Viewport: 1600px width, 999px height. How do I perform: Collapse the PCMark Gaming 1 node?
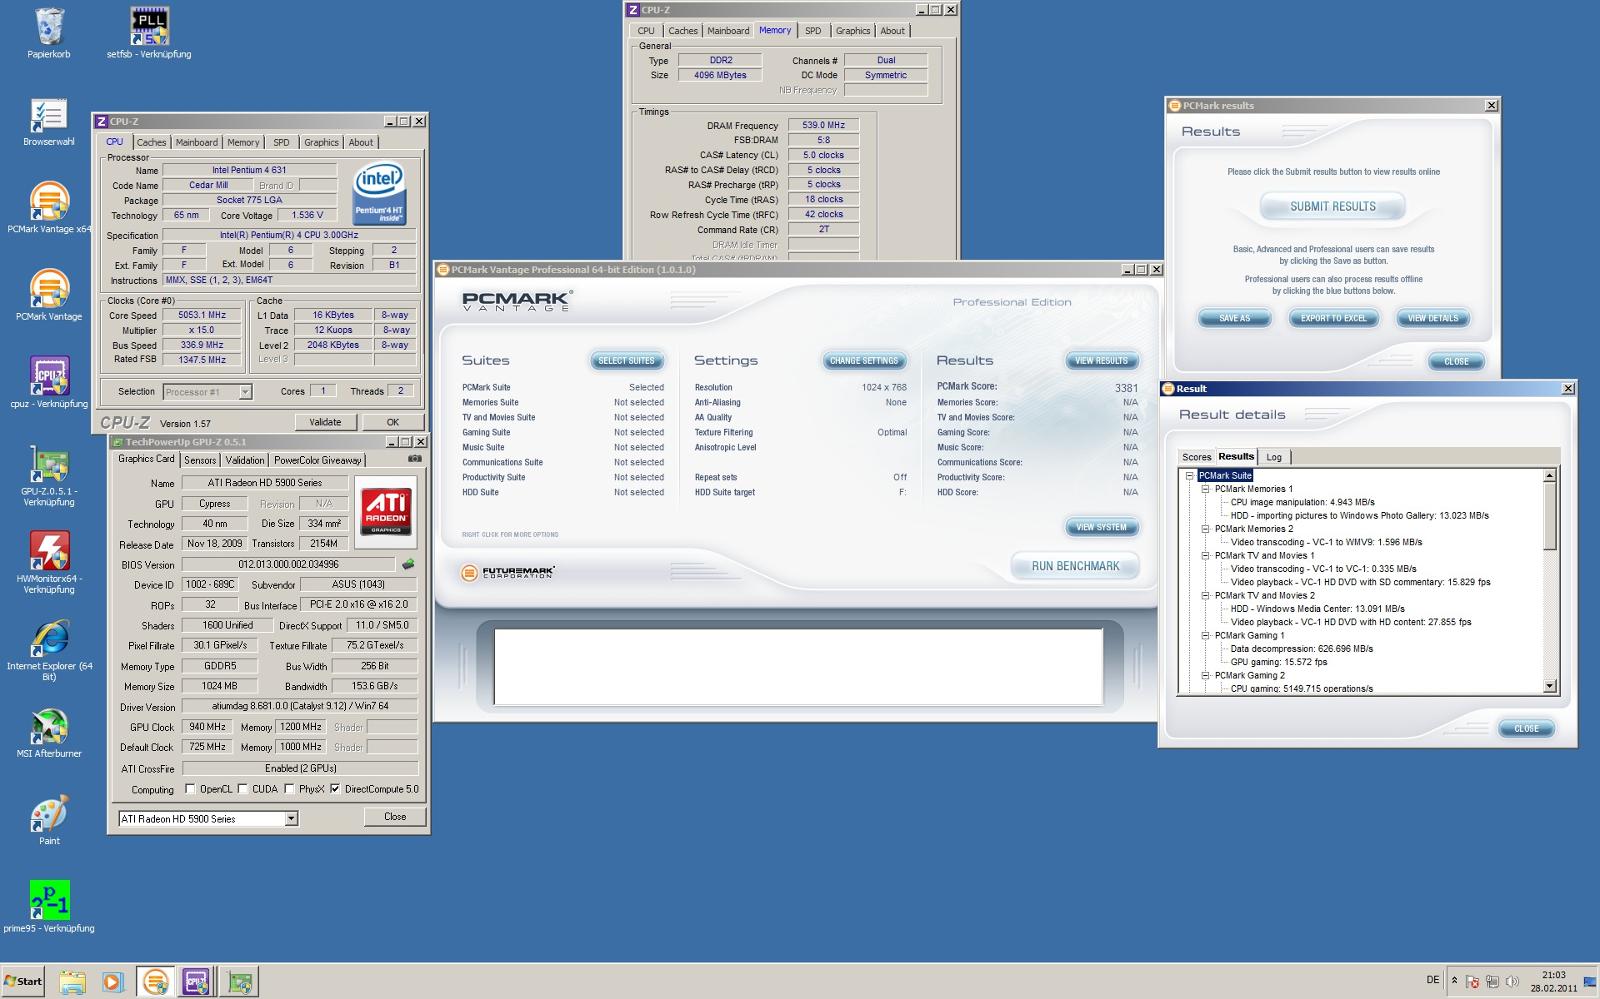(1206, 635)
